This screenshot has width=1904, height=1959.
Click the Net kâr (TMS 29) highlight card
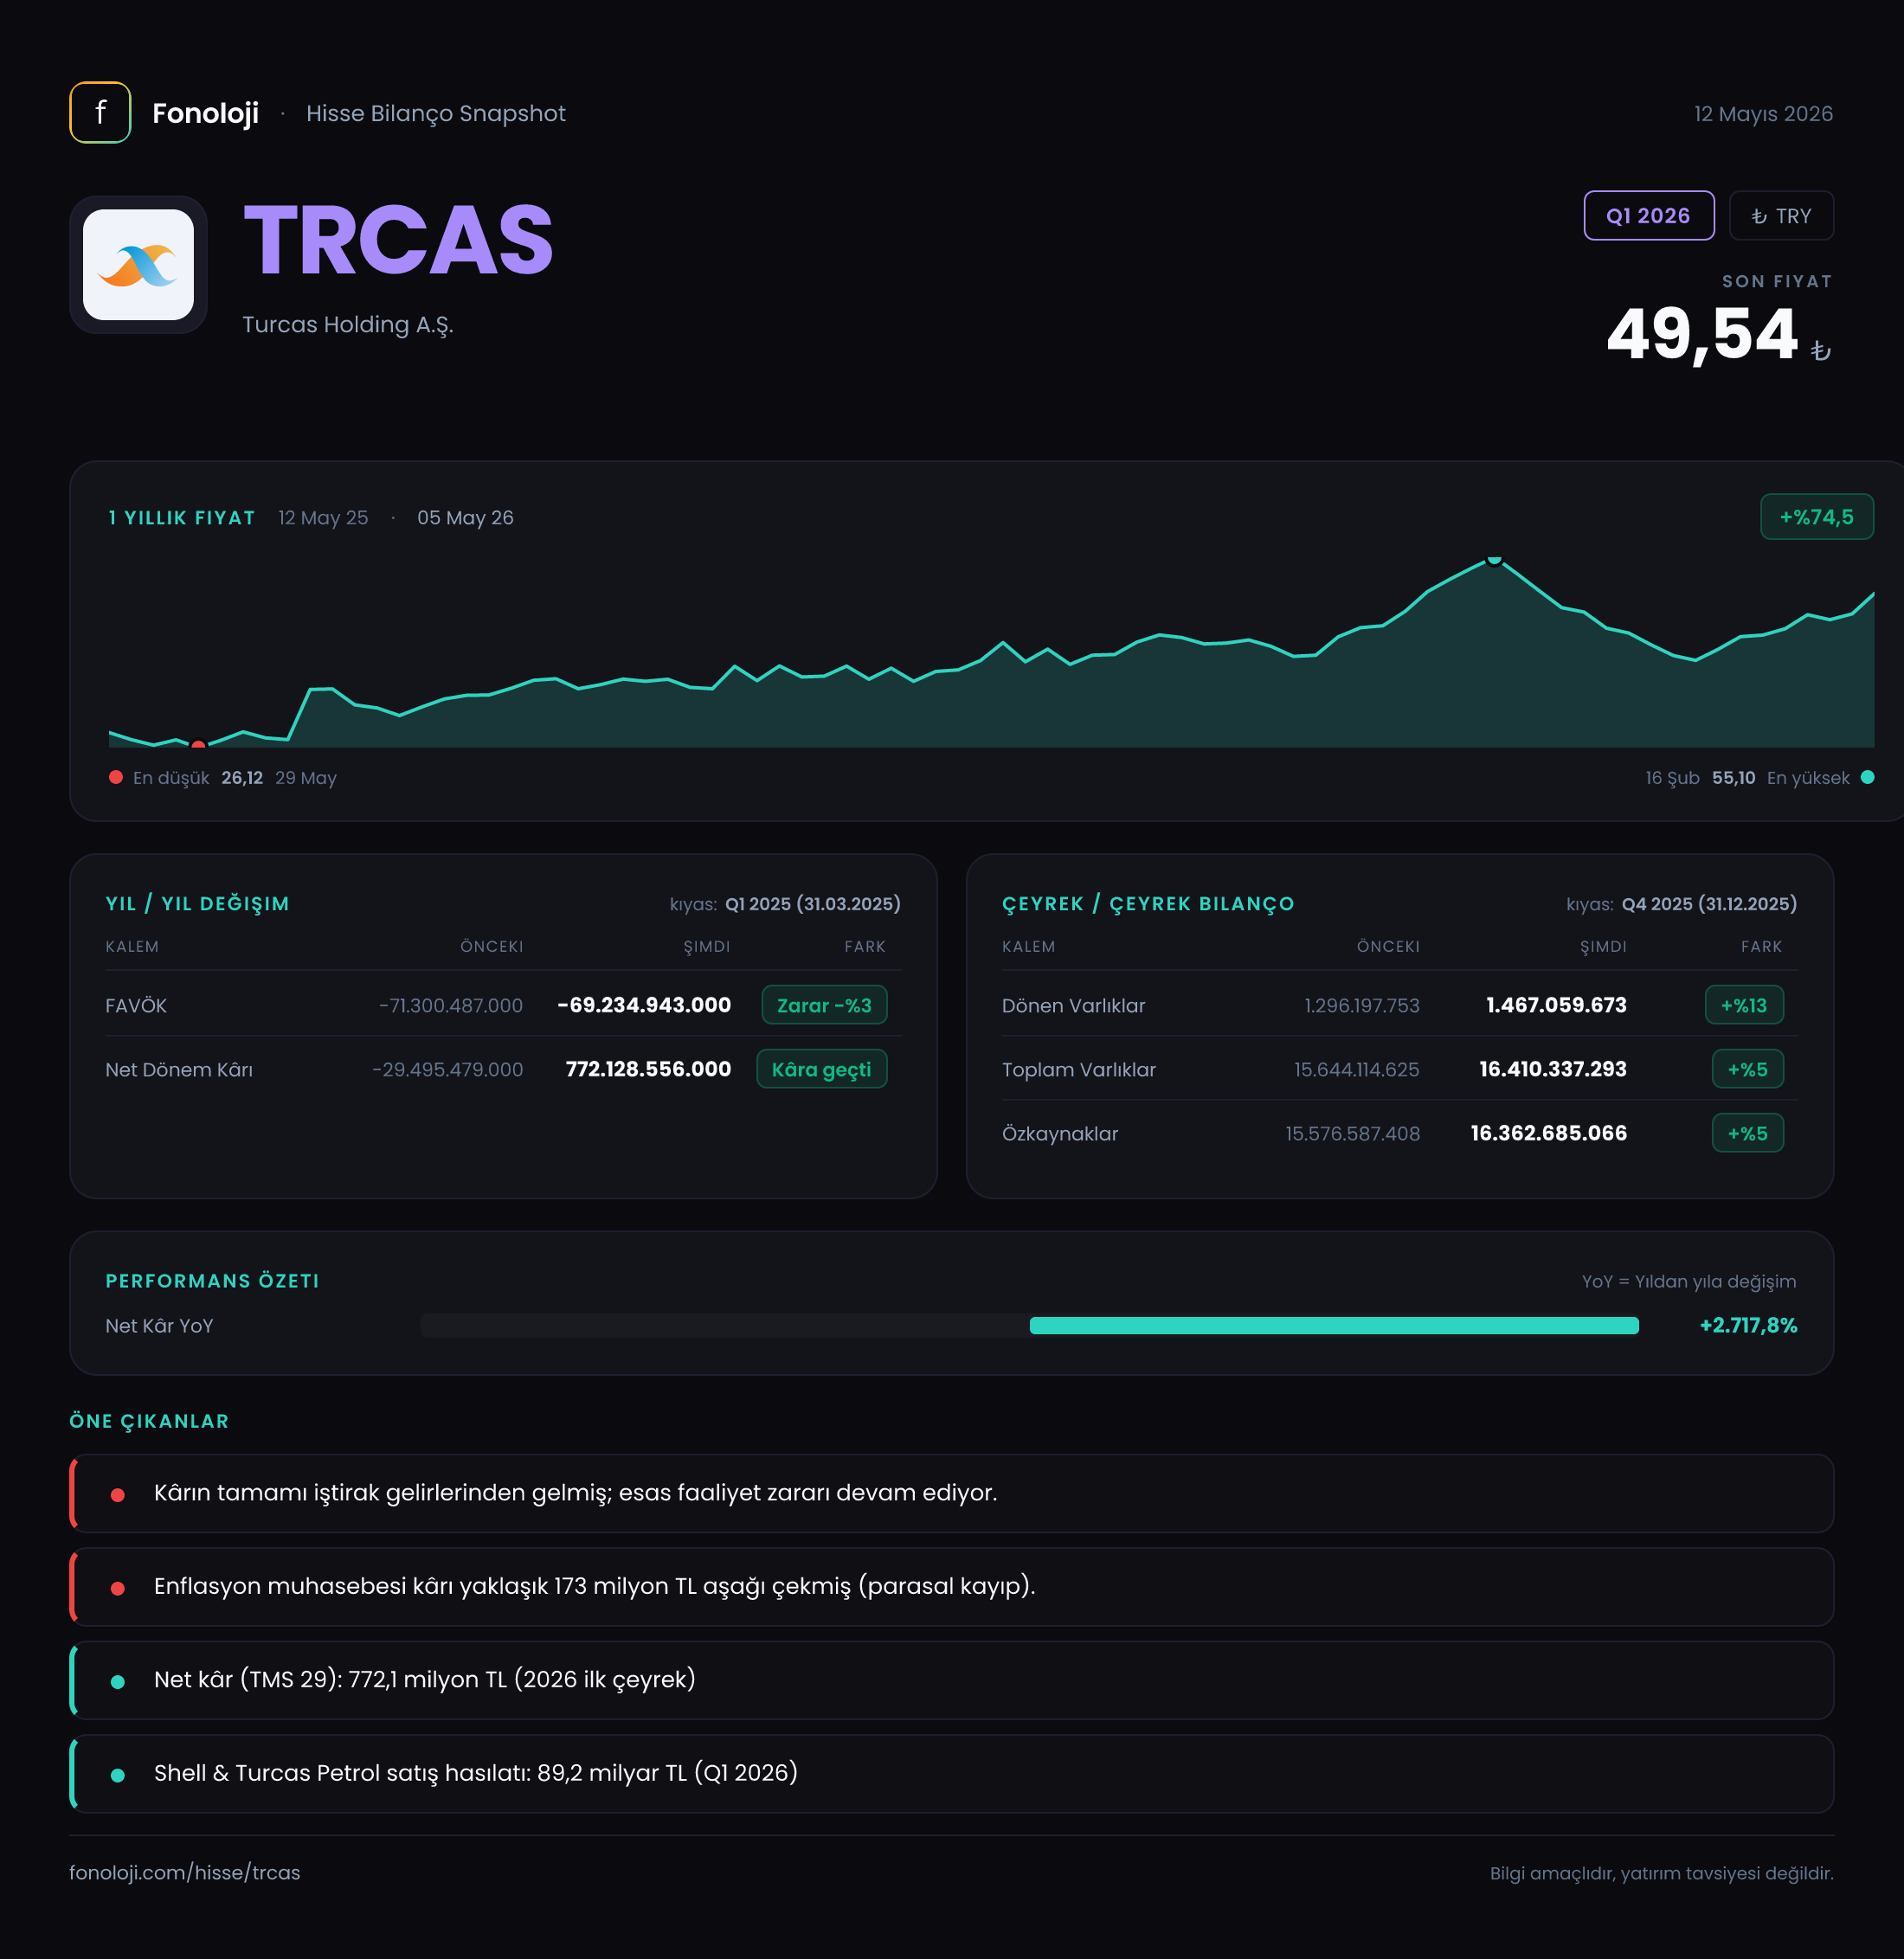point(952,1680)
